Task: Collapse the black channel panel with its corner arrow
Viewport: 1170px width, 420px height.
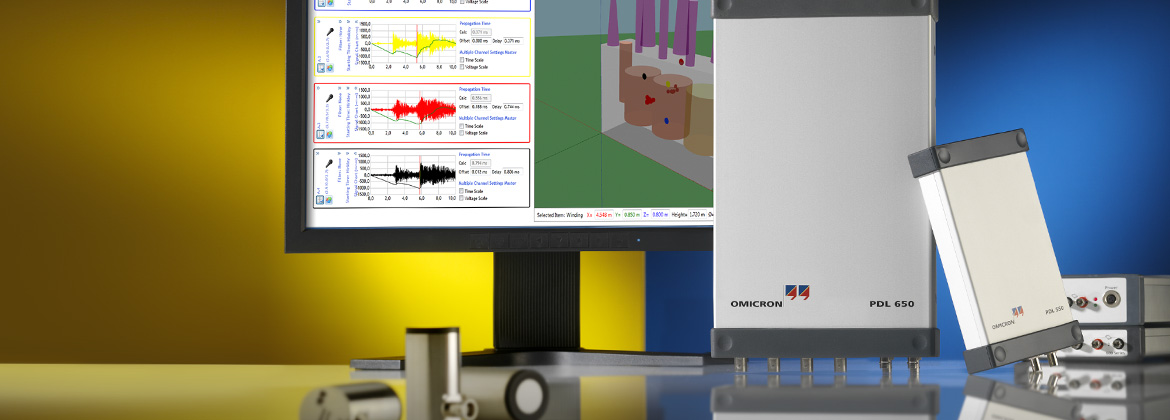Action: (x=317, y=153)
